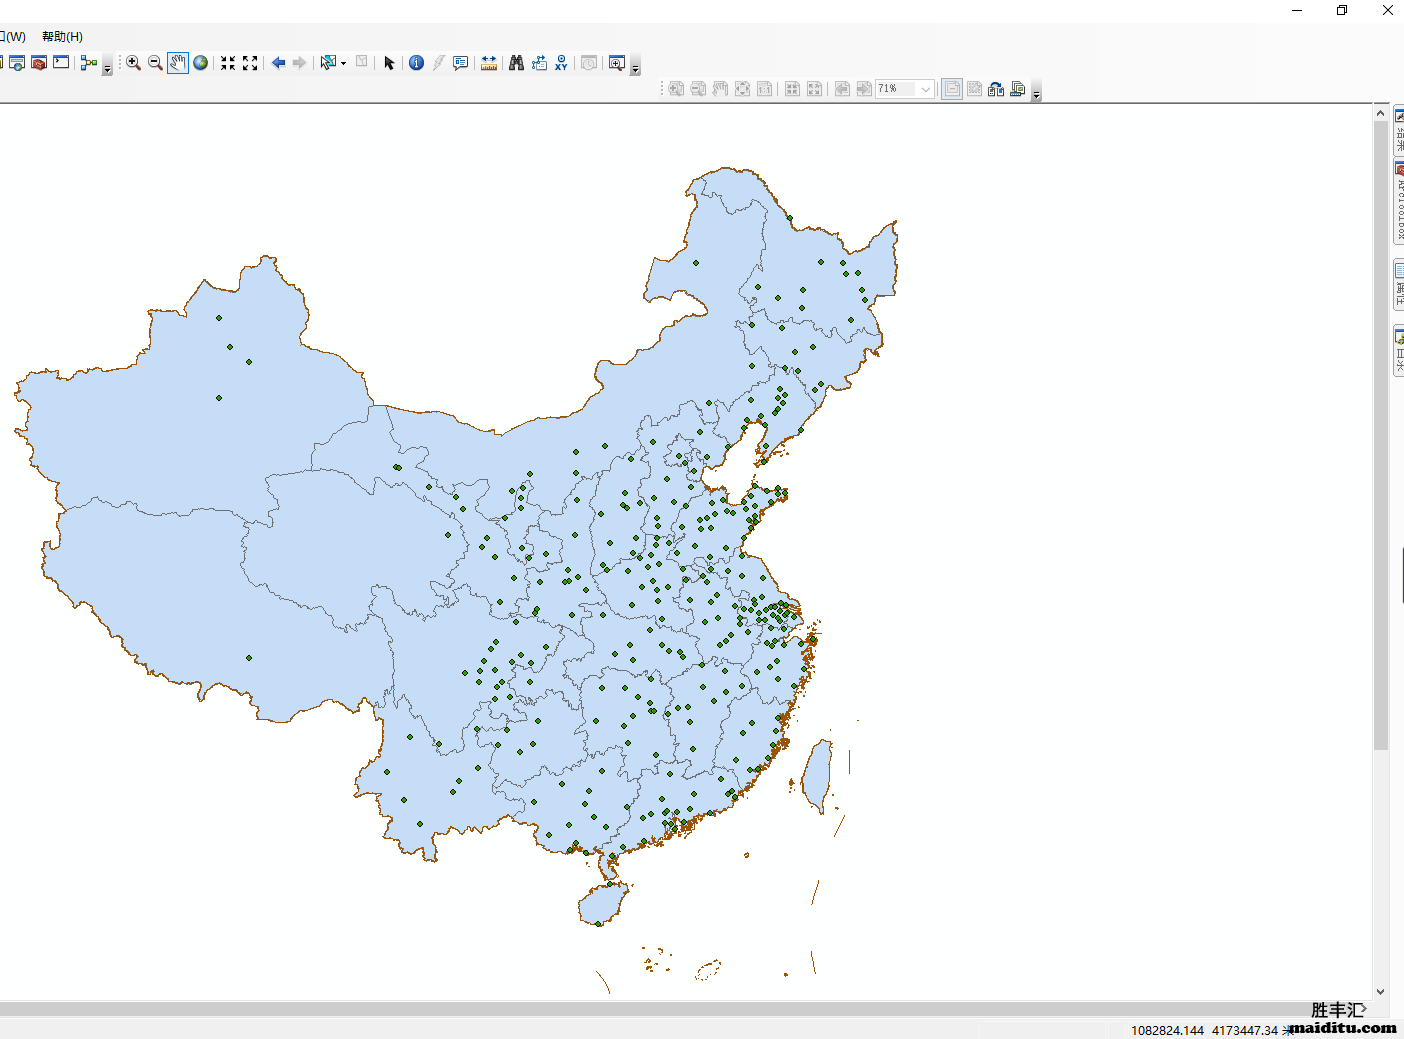
Task: Open the 71% zoom percentage dropdown
Action: pyautogui.click(x=924, y=88)
